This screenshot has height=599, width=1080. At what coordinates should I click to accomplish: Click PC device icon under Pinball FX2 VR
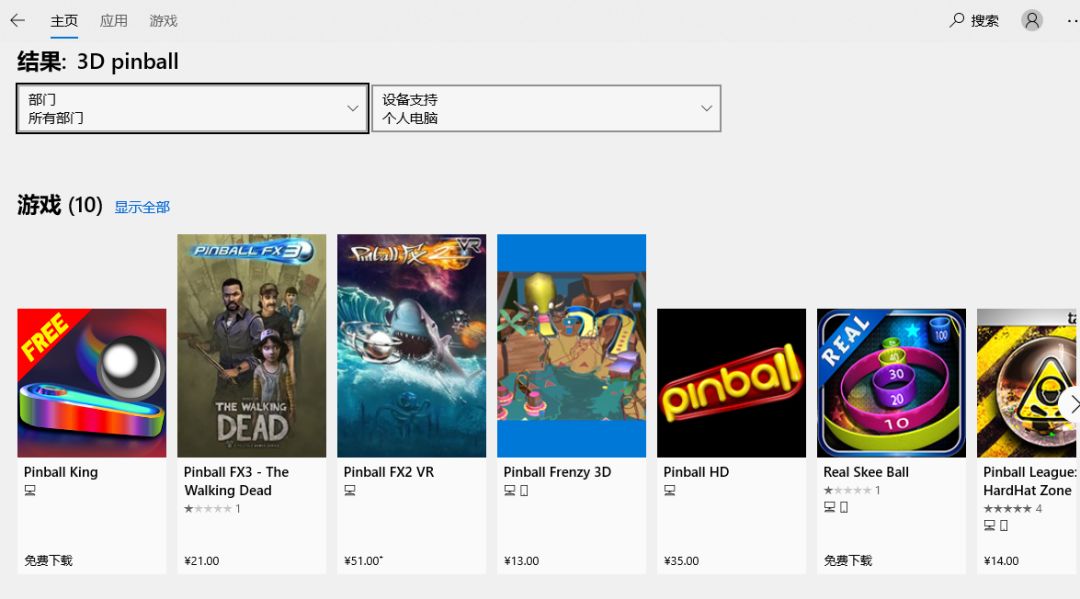(x=350, y=490)
